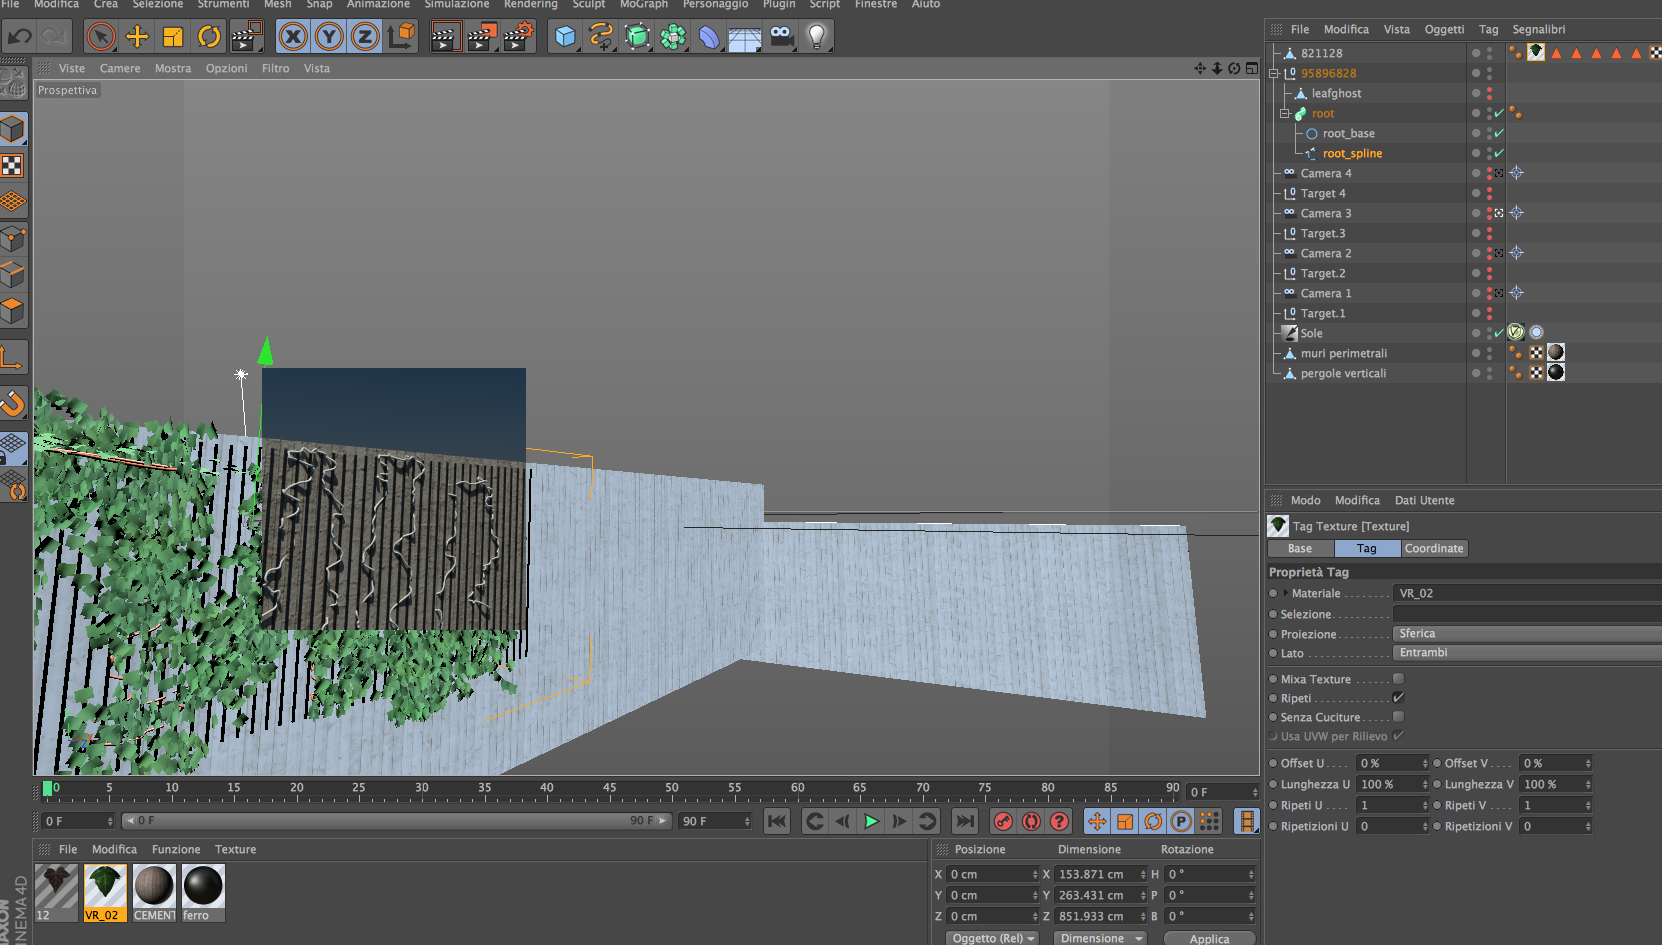
Task: Add a light with the bulb icon
Action: [x=817, y=37]
